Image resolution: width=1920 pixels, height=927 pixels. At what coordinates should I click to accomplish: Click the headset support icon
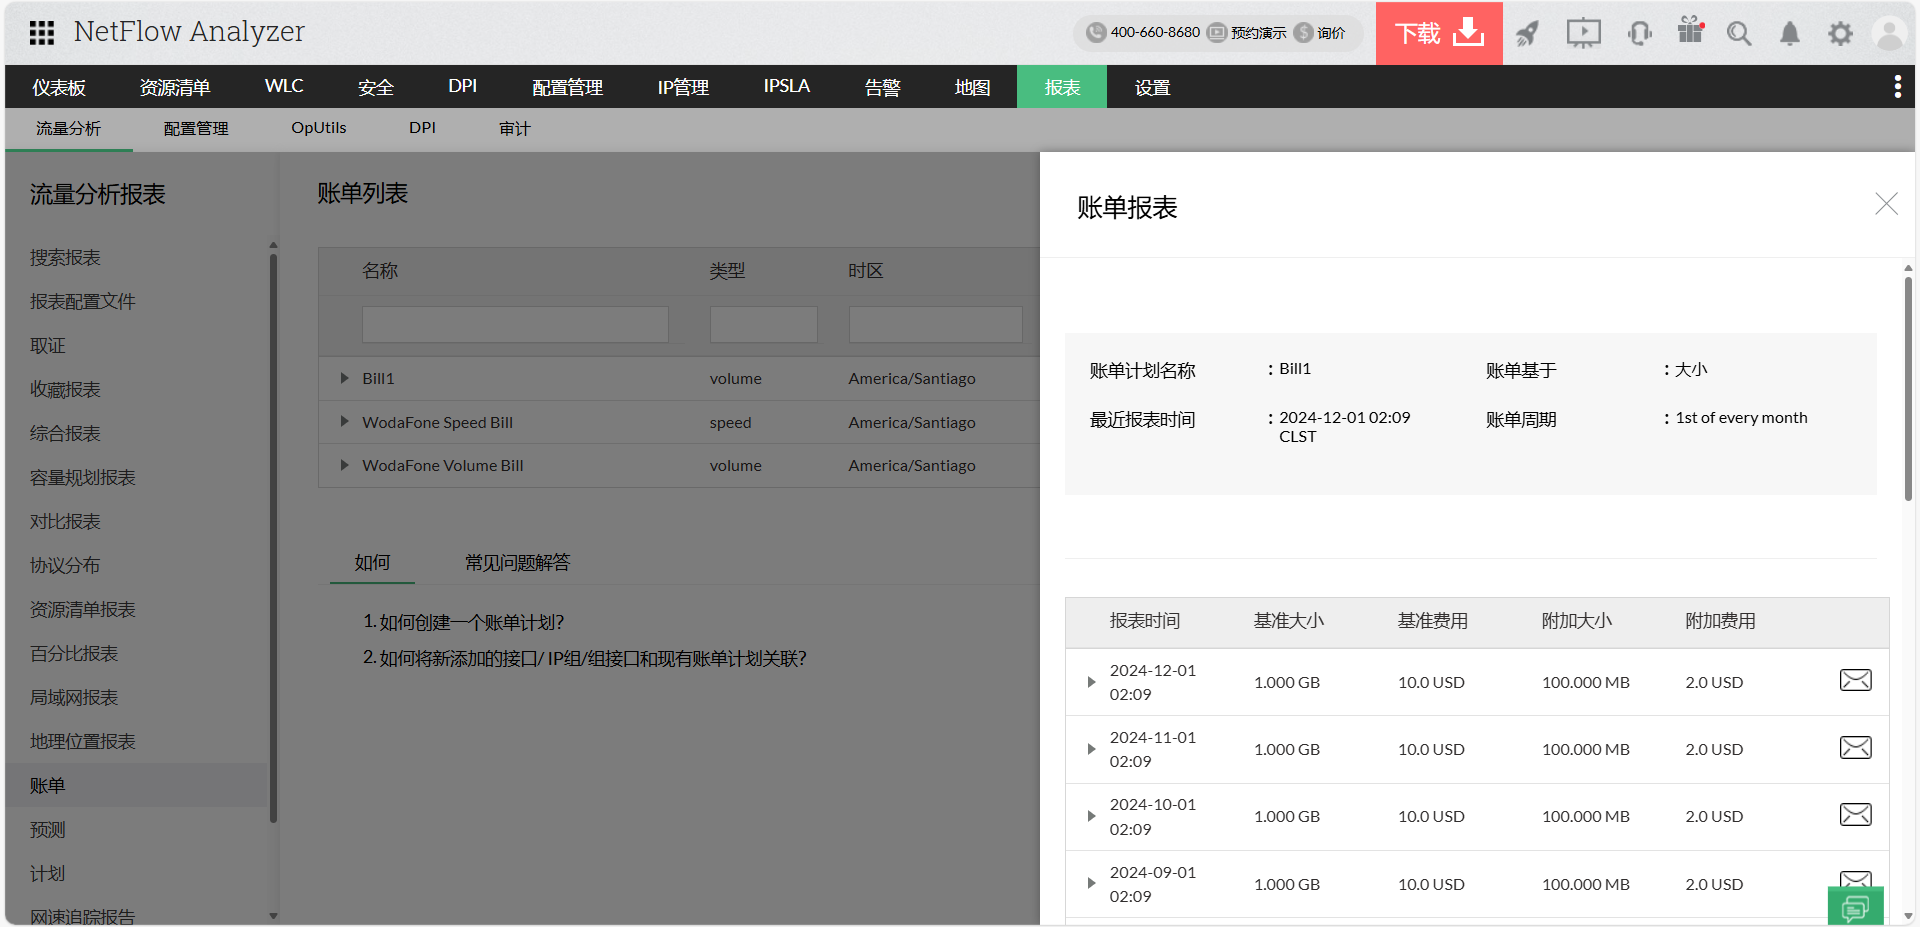1639,34
